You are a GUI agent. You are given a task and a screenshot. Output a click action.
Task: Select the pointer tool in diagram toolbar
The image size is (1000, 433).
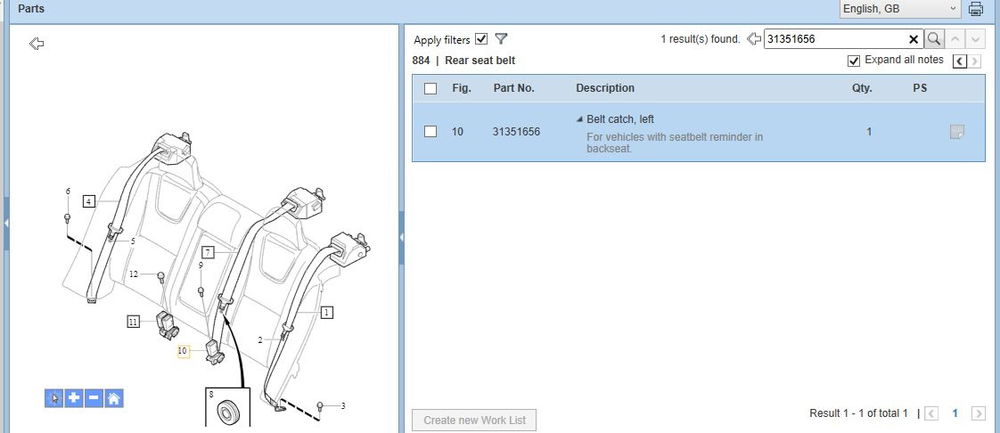pos(54,398)
